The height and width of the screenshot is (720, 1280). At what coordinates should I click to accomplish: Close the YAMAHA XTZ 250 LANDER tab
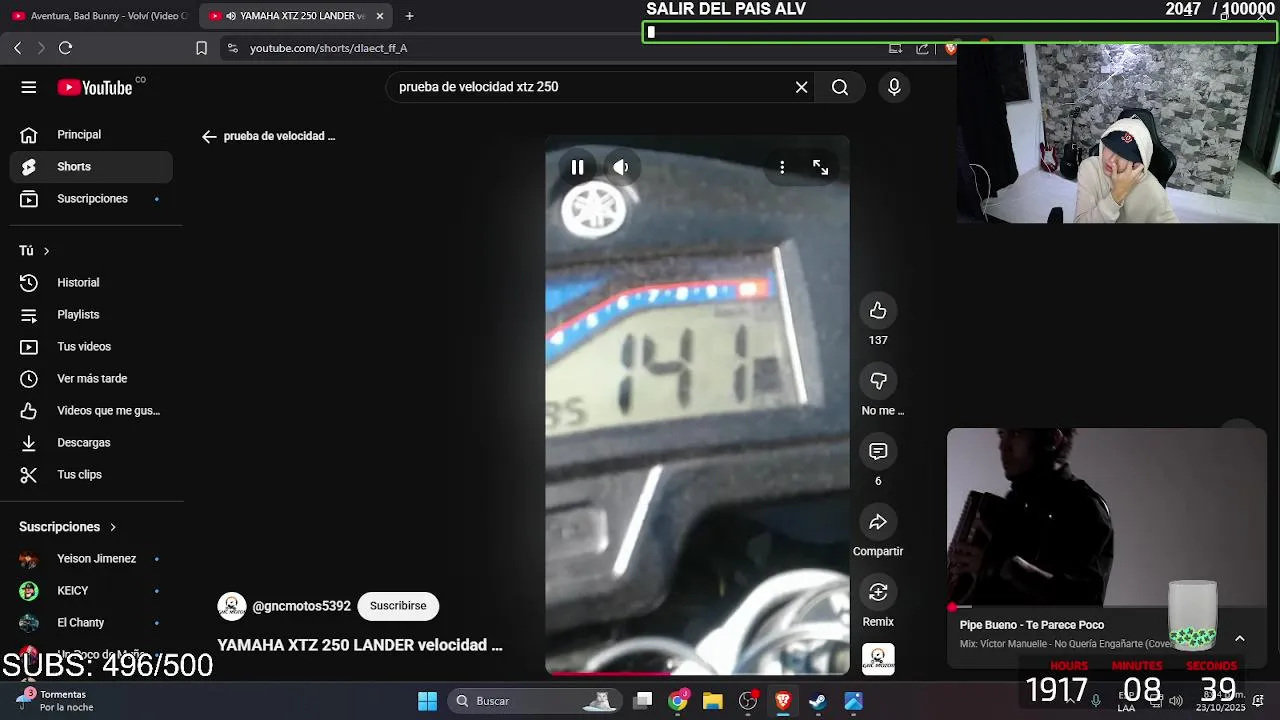tap(380, 16)
